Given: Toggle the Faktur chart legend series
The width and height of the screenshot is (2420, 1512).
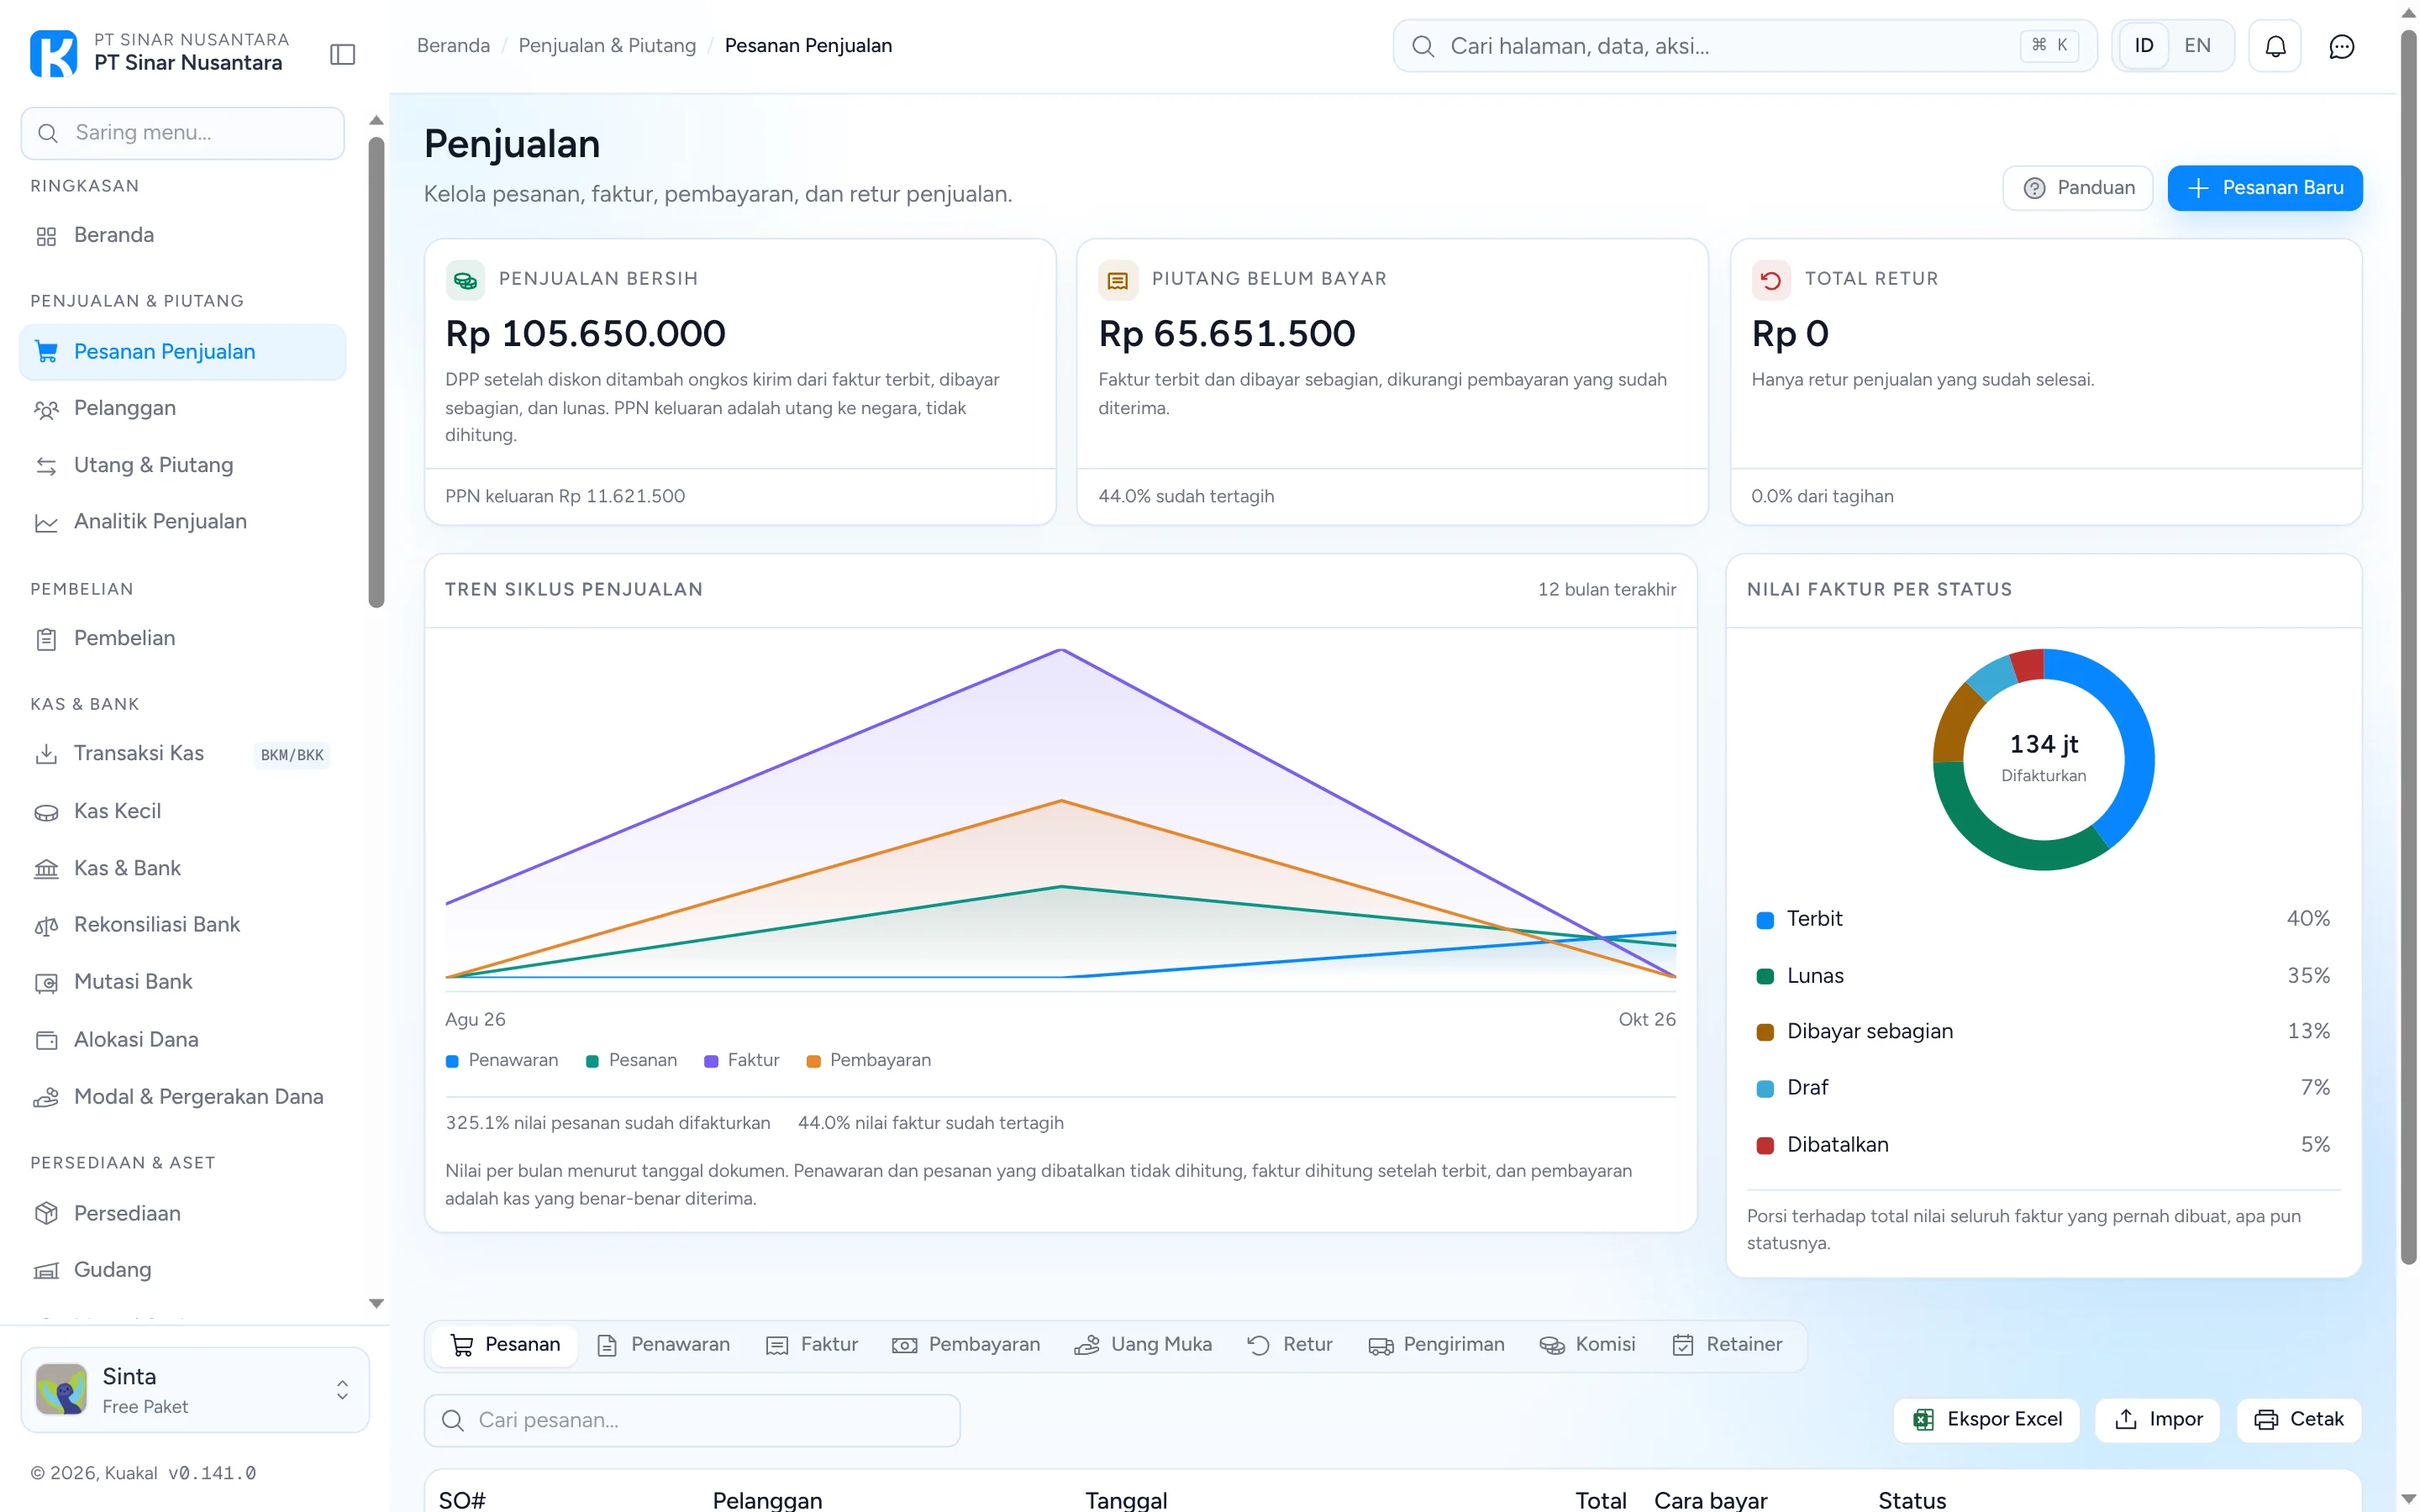Looking at the screenshot, I should pos(742,1061).
